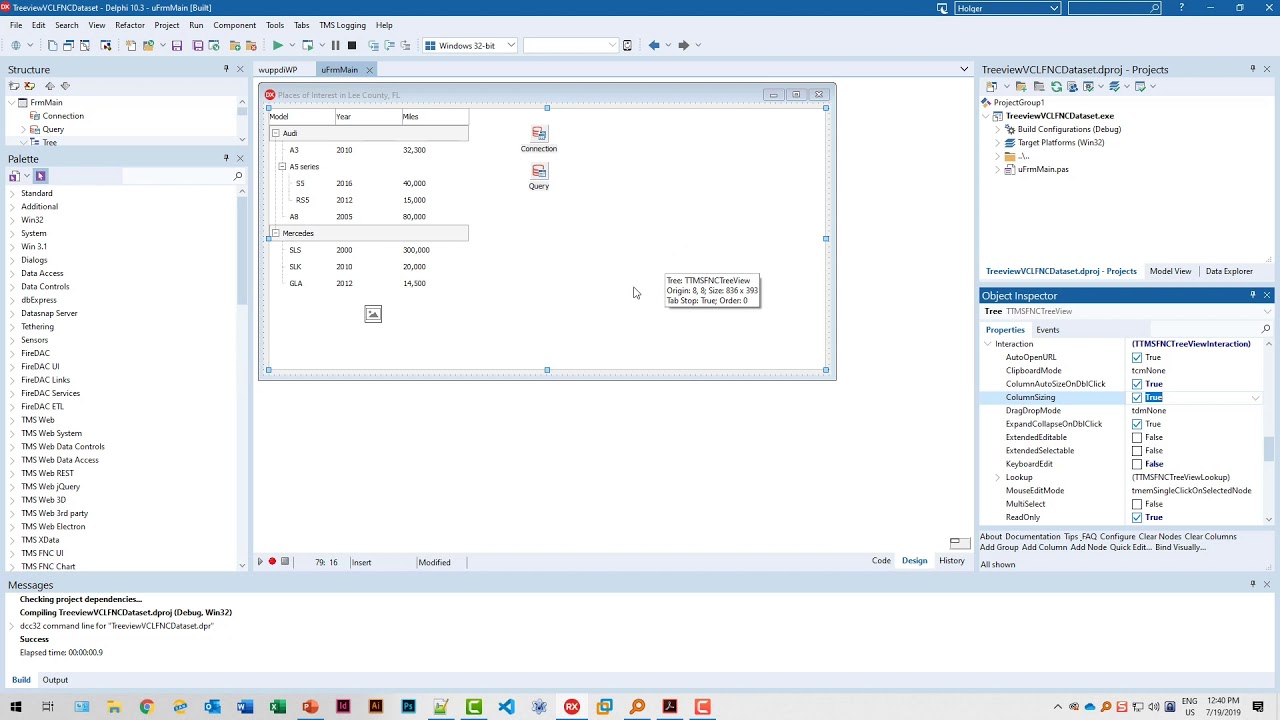This screenshot has height=720, width=1280.
Task: Click the record macro red button
Action: pyautogui.click(x=272, y=562)
